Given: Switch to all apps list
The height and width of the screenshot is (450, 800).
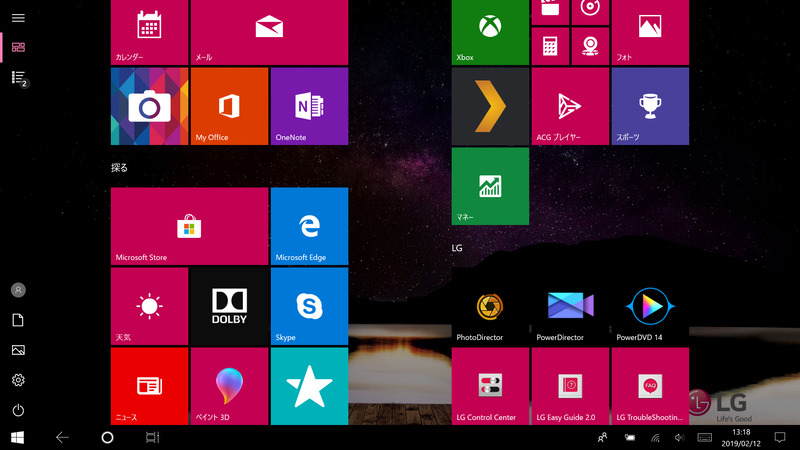Looking at the screenshot, I should (18, 78).
